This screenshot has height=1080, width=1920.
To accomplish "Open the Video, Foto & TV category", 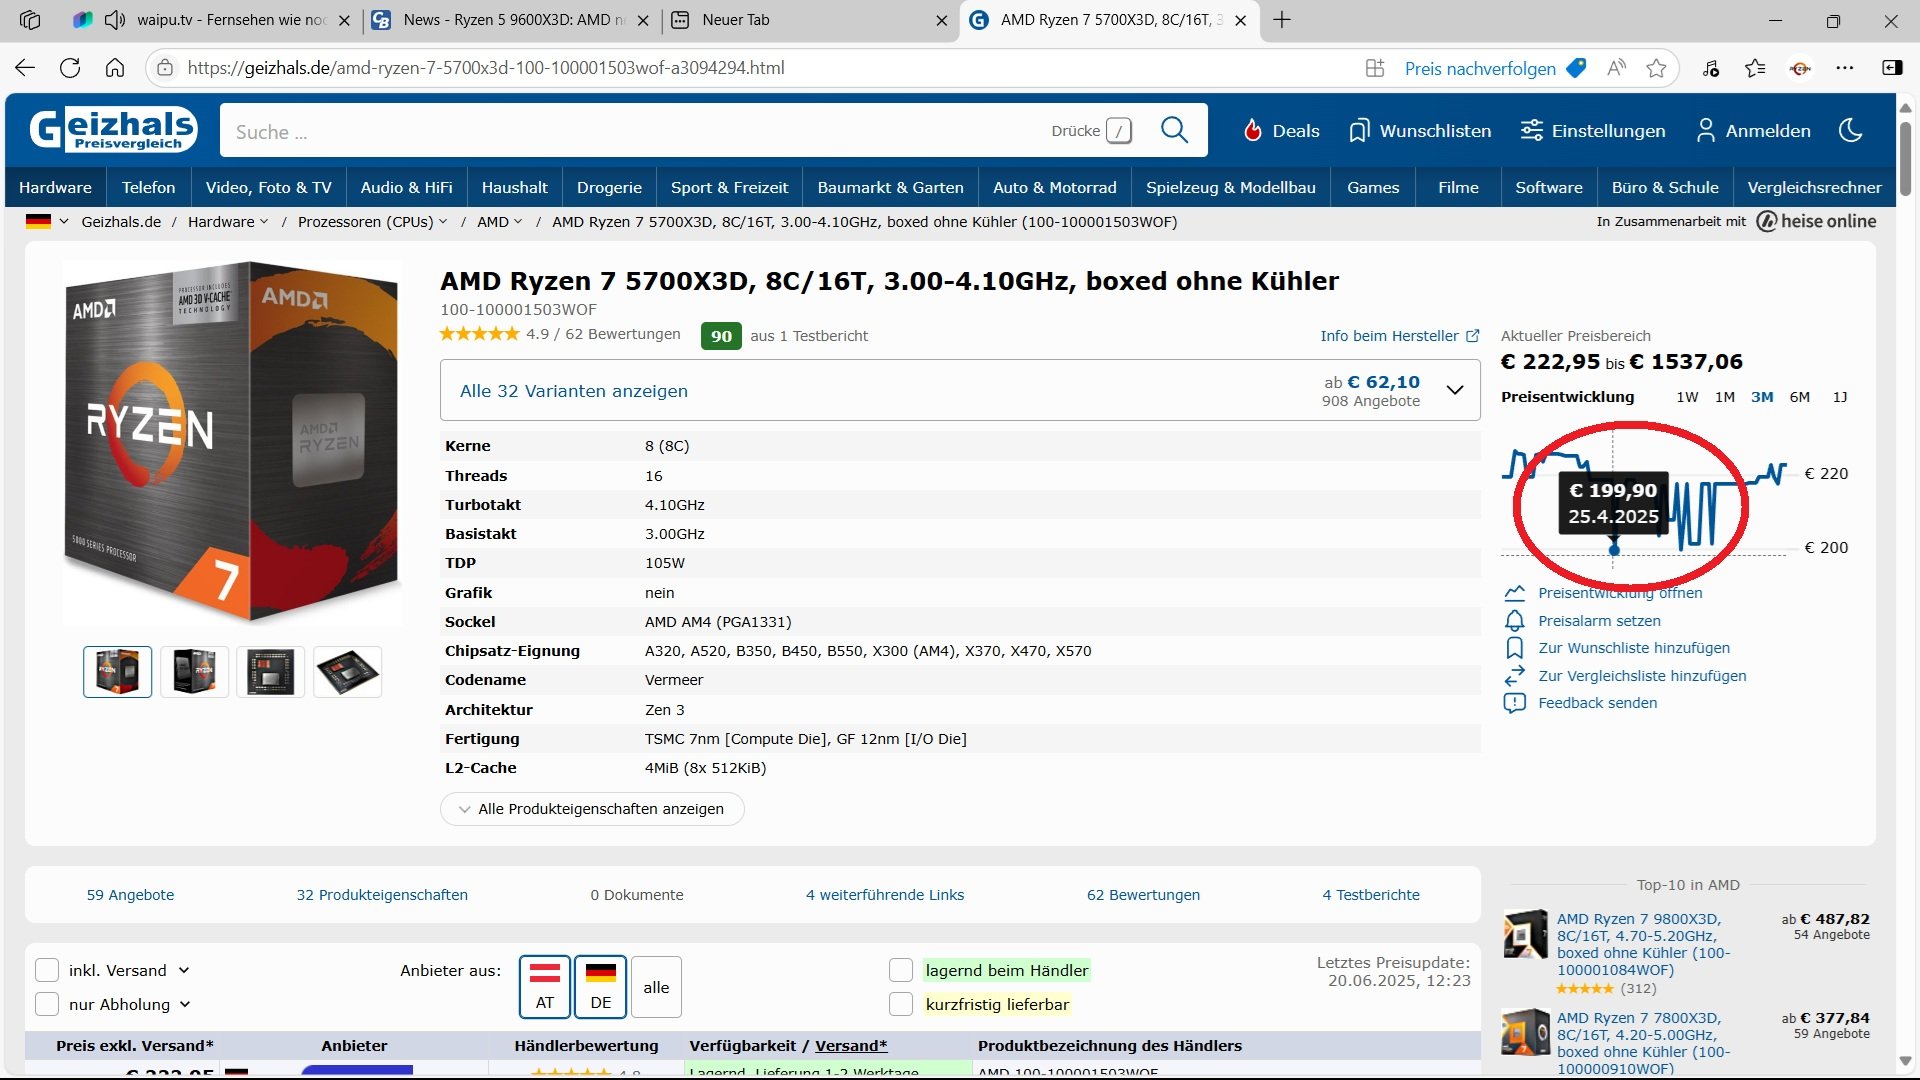I will 268,187.
